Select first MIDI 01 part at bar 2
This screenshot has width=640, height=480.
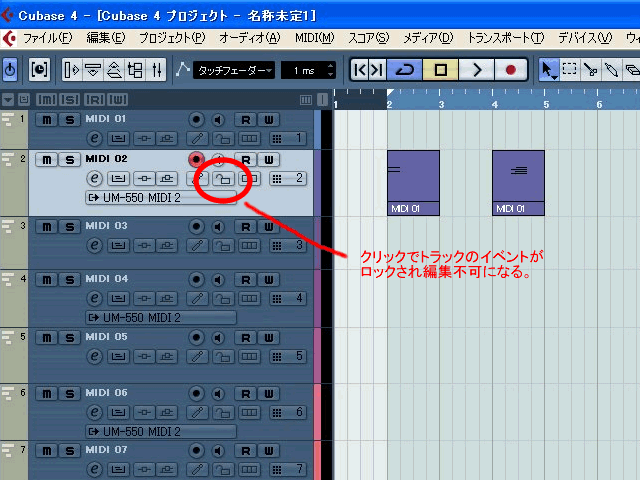pyautogui.click(x=413, y=182)
